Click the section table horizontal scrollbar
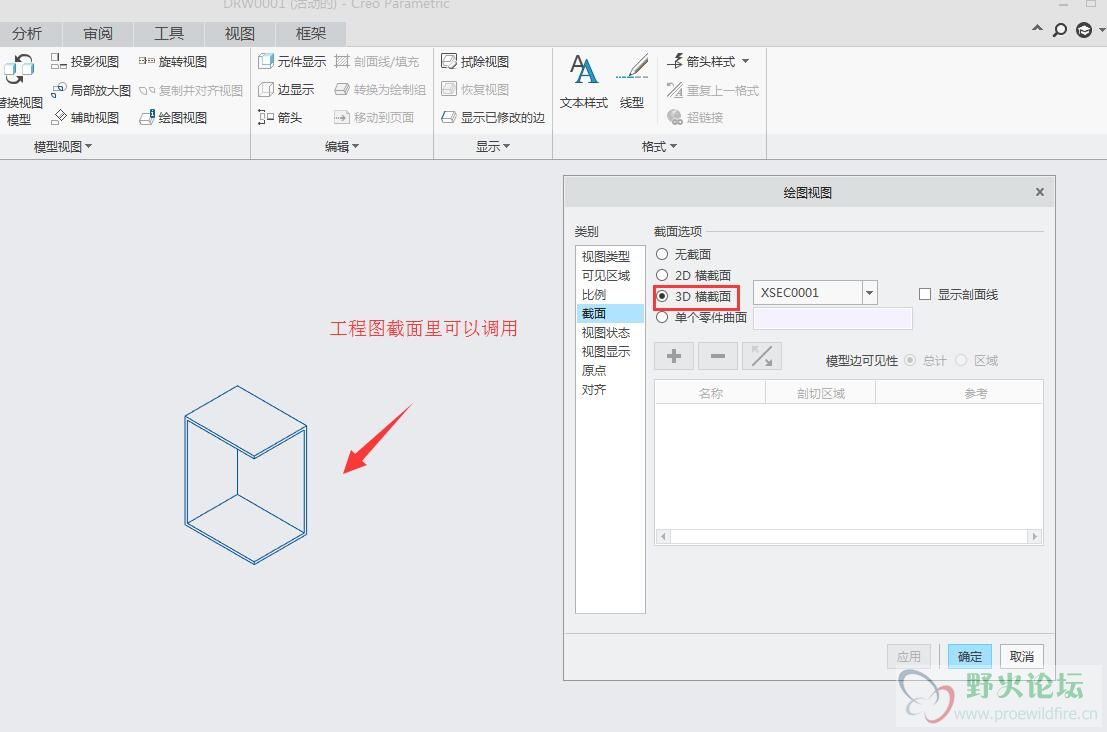 [849, 536]
